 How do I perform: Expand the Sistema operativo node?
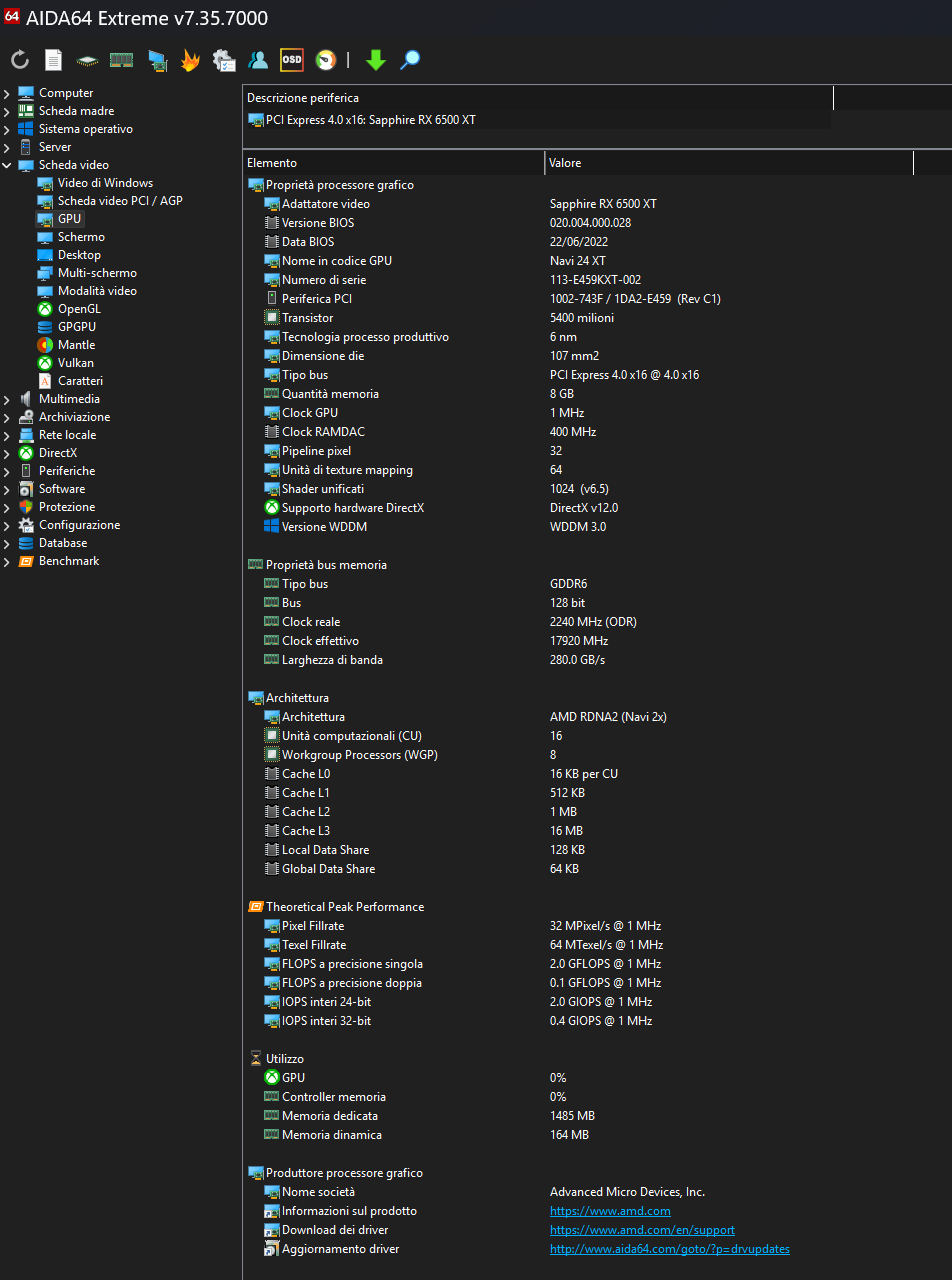click(x=7, y=129)
